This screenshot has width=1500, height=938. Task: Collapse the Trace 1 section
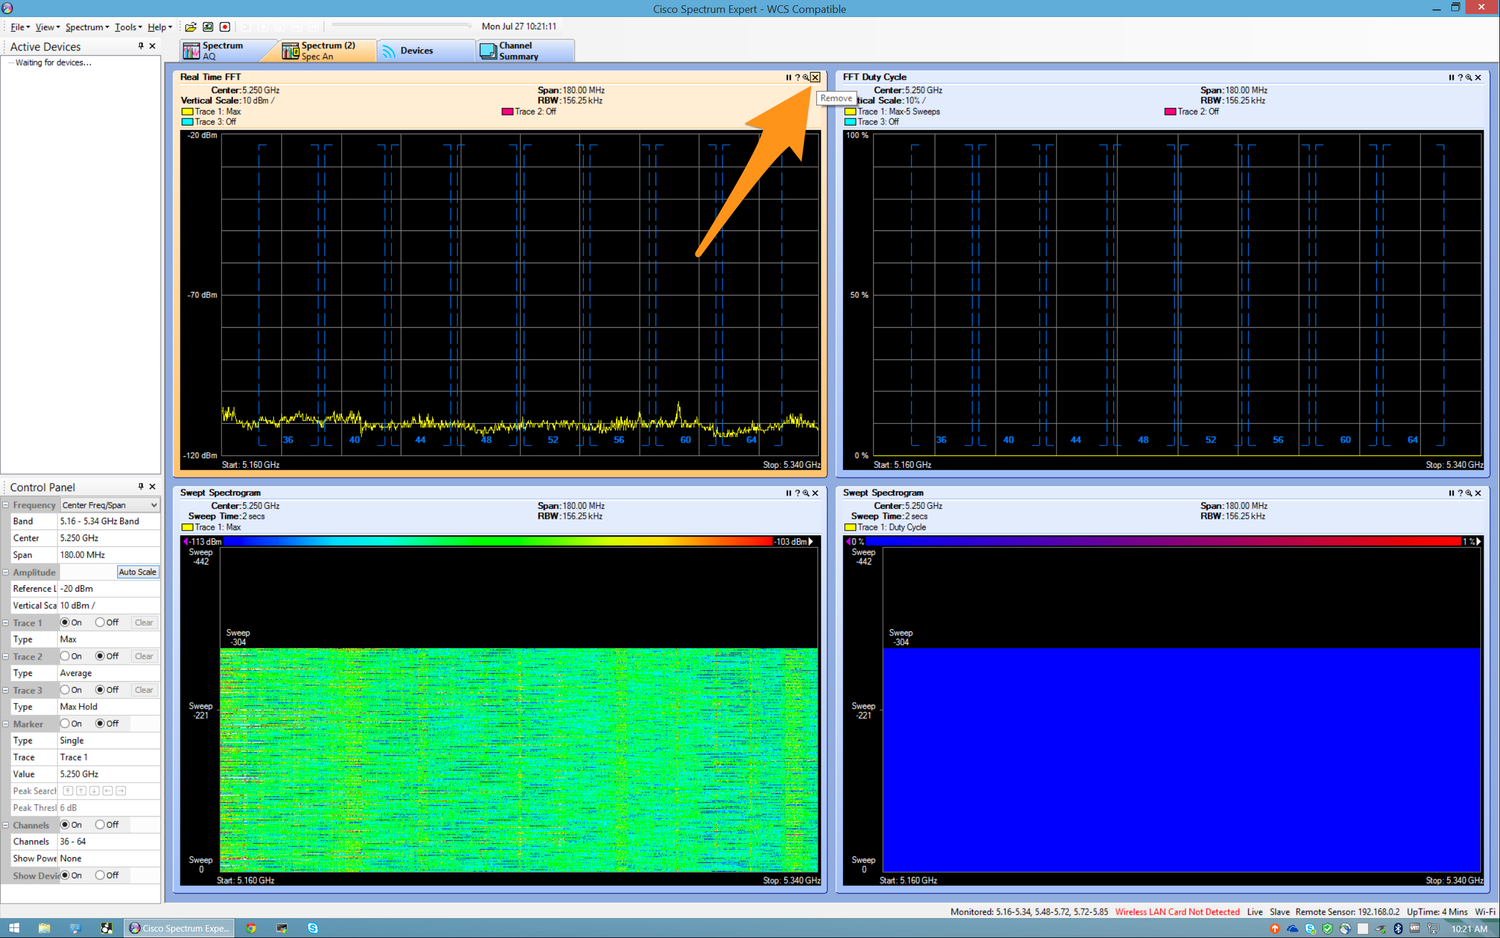6,622
